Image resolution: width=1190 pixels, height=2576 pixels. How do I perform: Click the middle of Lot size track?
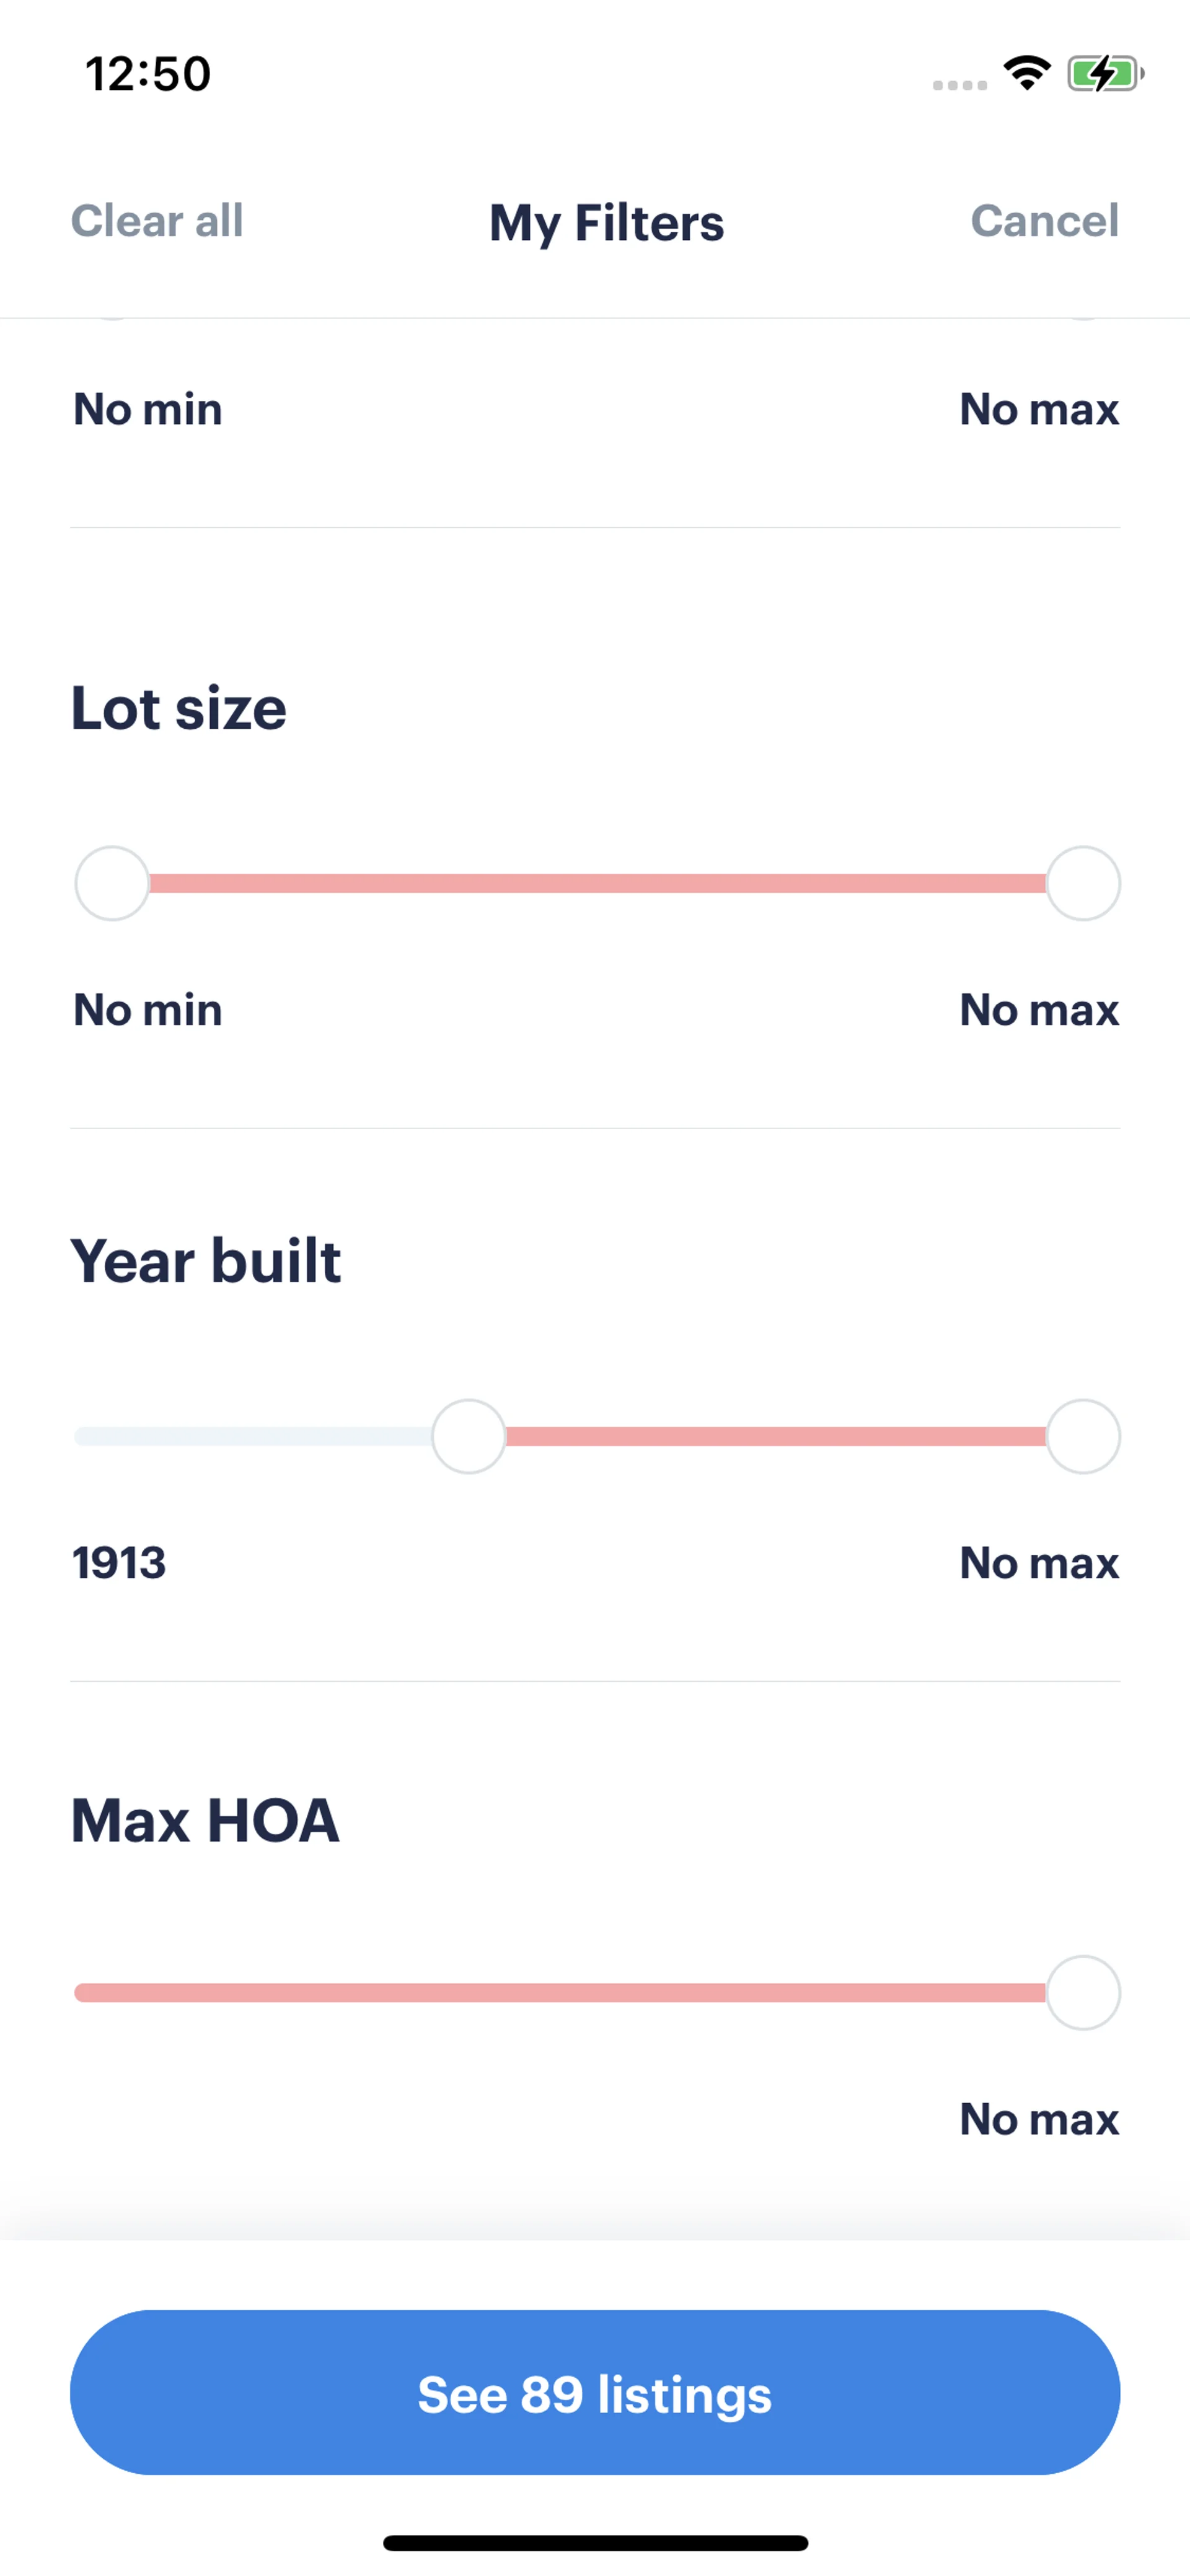(597, 883)
